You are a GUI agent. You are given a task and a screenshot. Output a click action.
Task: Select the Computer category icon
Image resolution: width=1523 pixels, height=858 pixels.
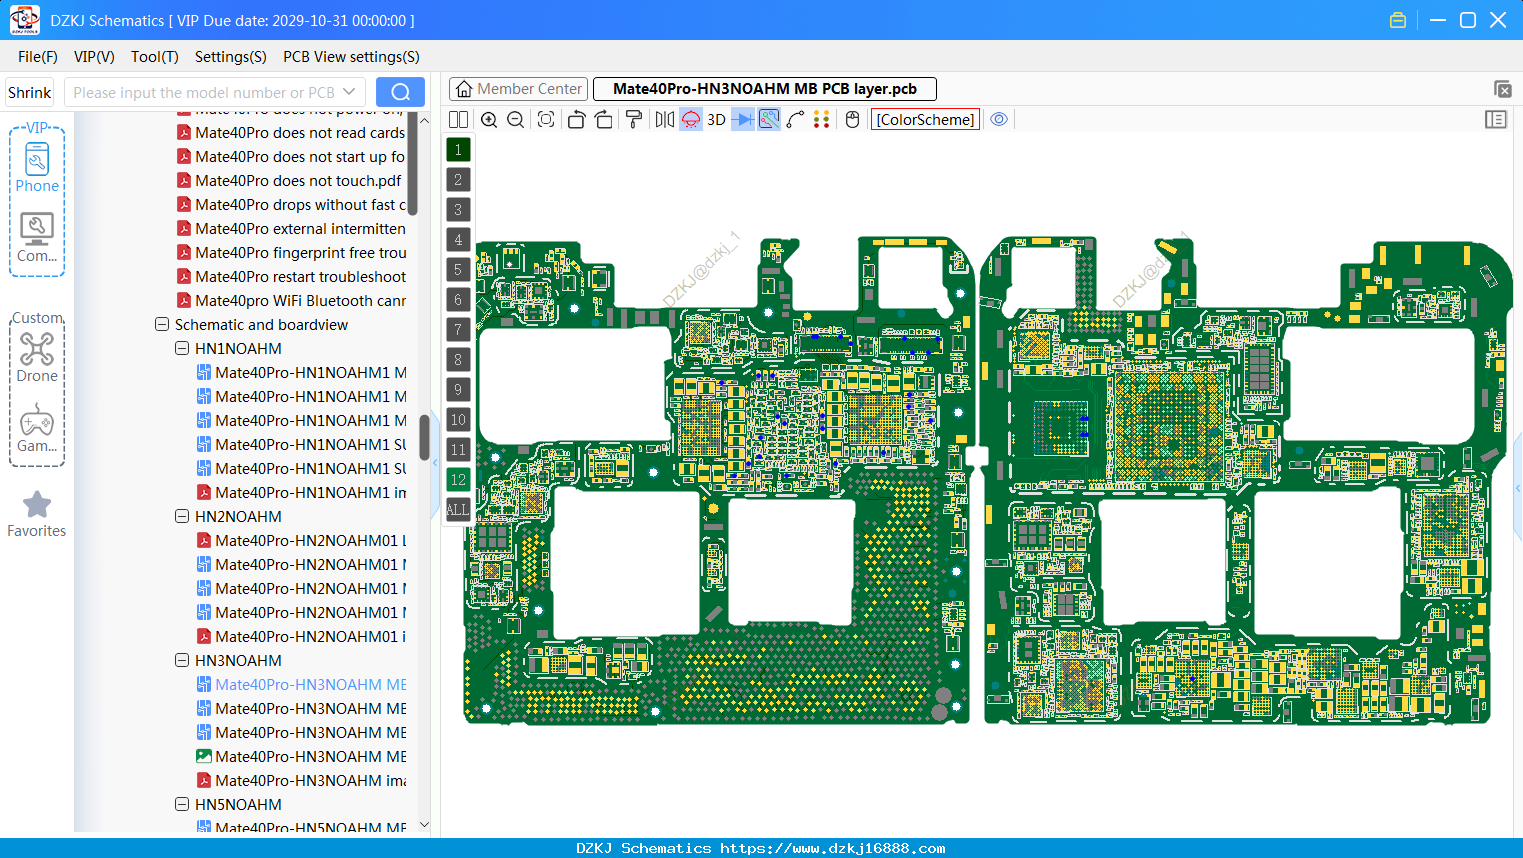tap(37, 238)
